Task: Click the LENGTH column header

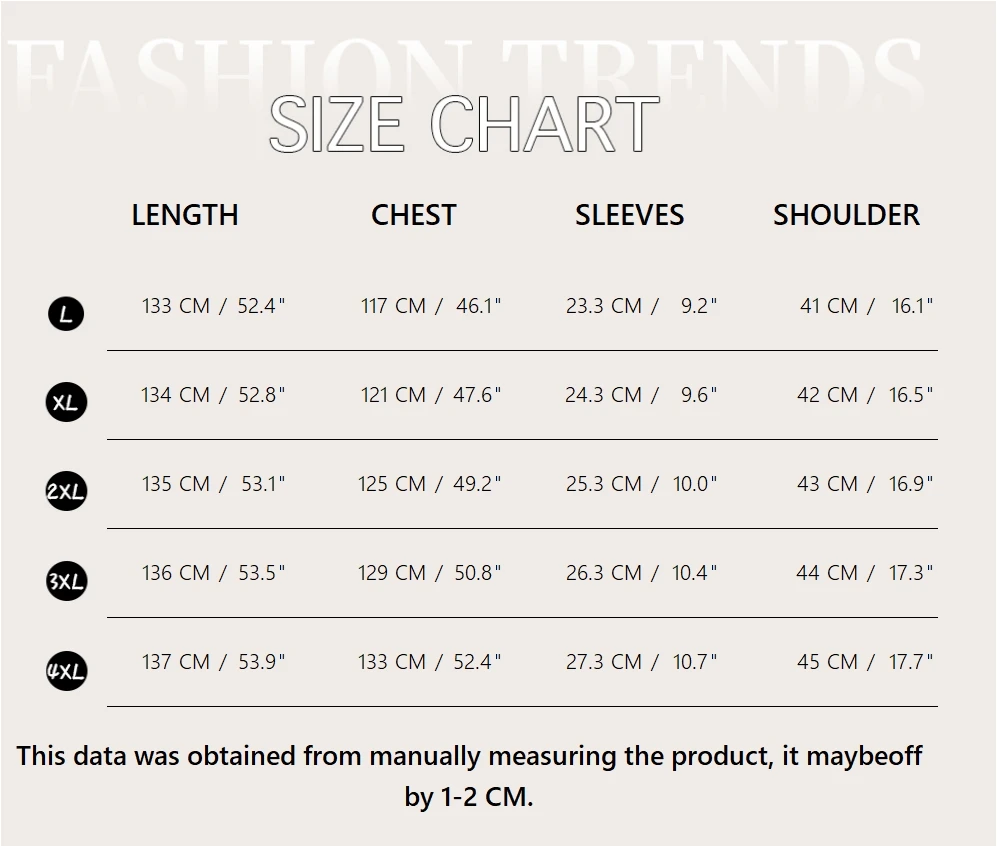Action: coord(185,215)
